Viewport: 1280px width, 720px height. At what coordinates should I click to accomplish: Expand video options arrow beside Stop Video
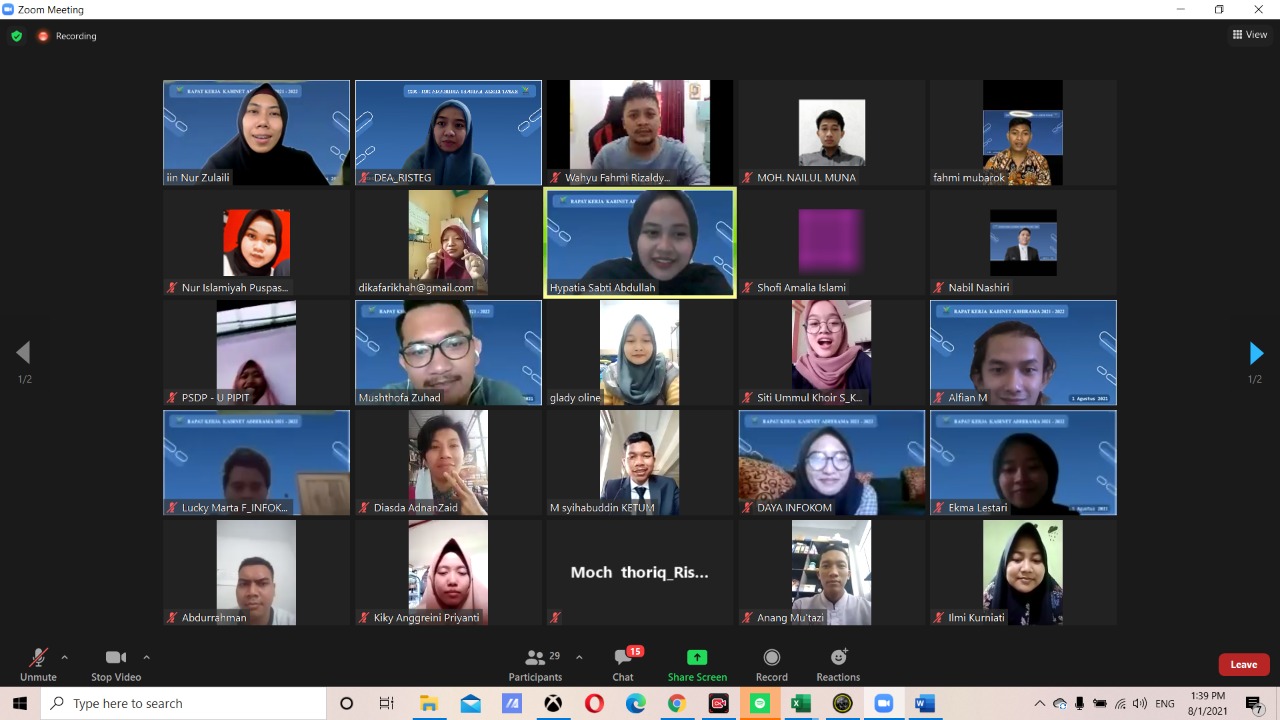147,658
